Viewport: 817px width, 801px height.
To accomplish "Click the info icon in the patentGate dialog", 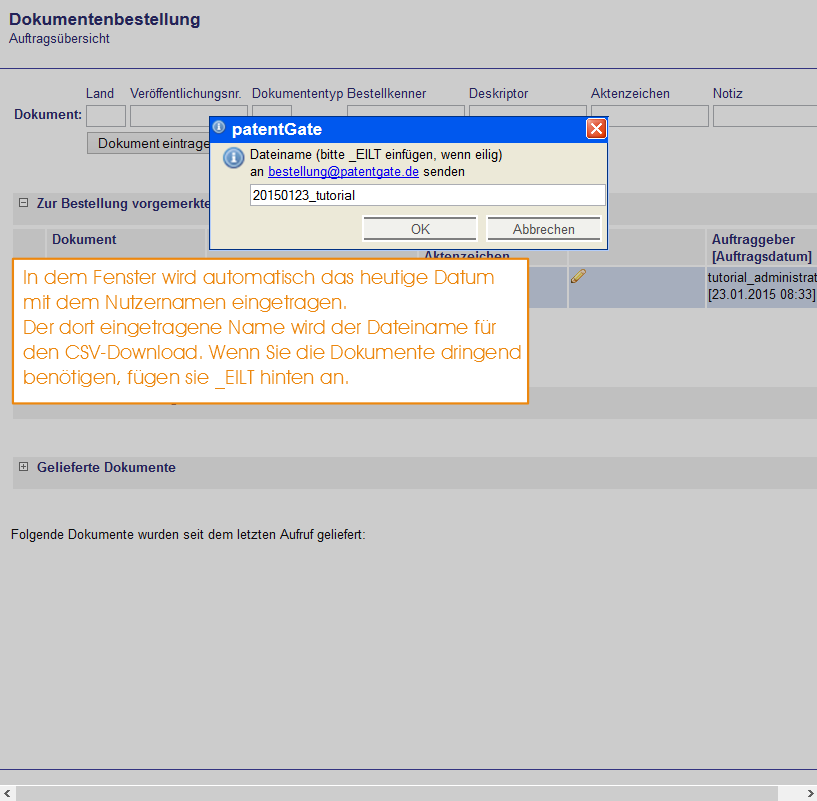I will click(x=233, y=157).
